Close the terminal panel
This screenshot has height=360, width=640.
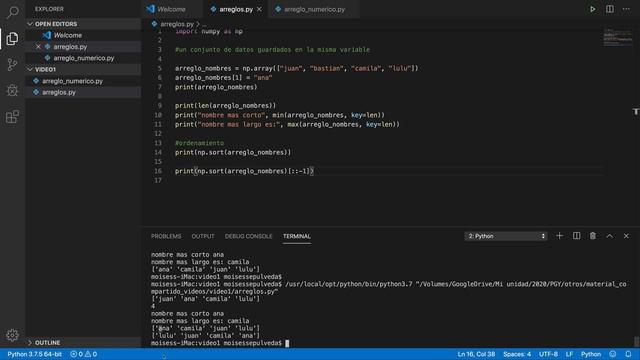(x=626, y=236)
